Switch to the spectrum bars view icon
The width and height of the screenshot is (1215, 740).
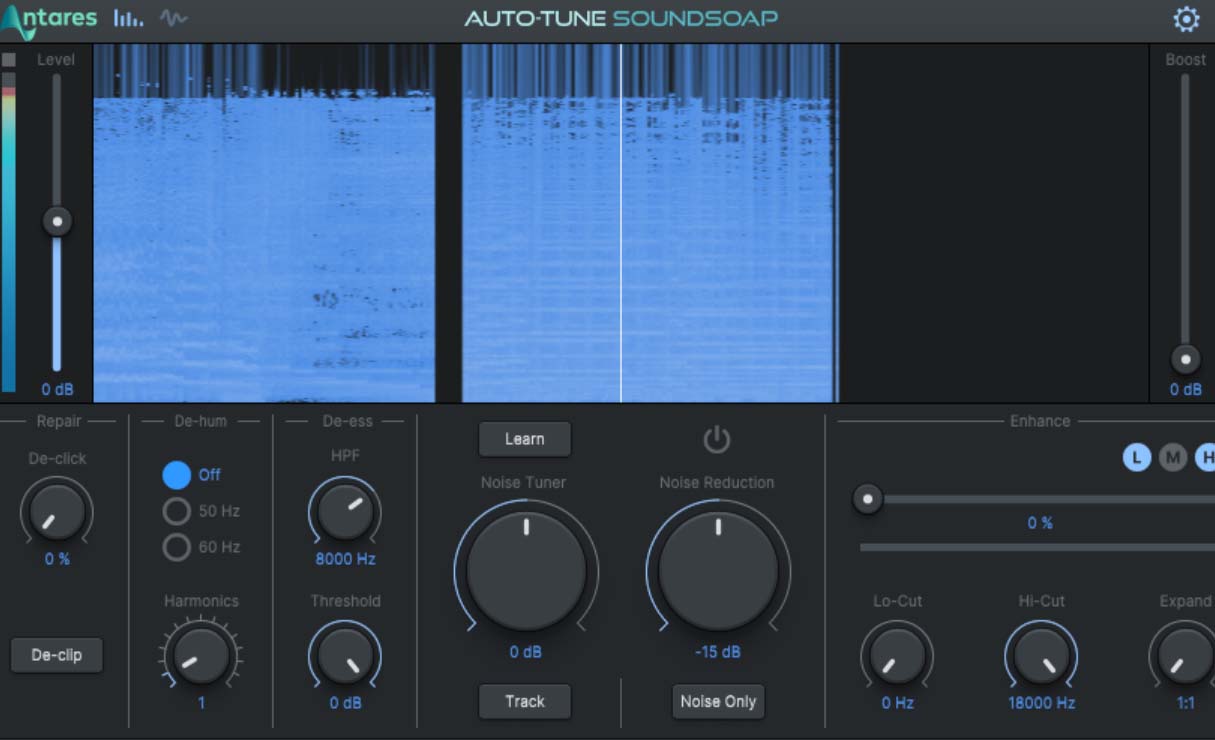128,18
